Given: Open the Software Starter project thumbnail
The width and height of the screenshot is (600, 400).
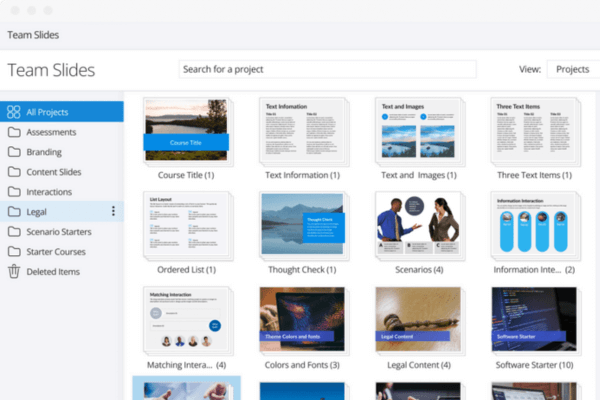Looking at the screenshot, I should (x=536, y=321).
